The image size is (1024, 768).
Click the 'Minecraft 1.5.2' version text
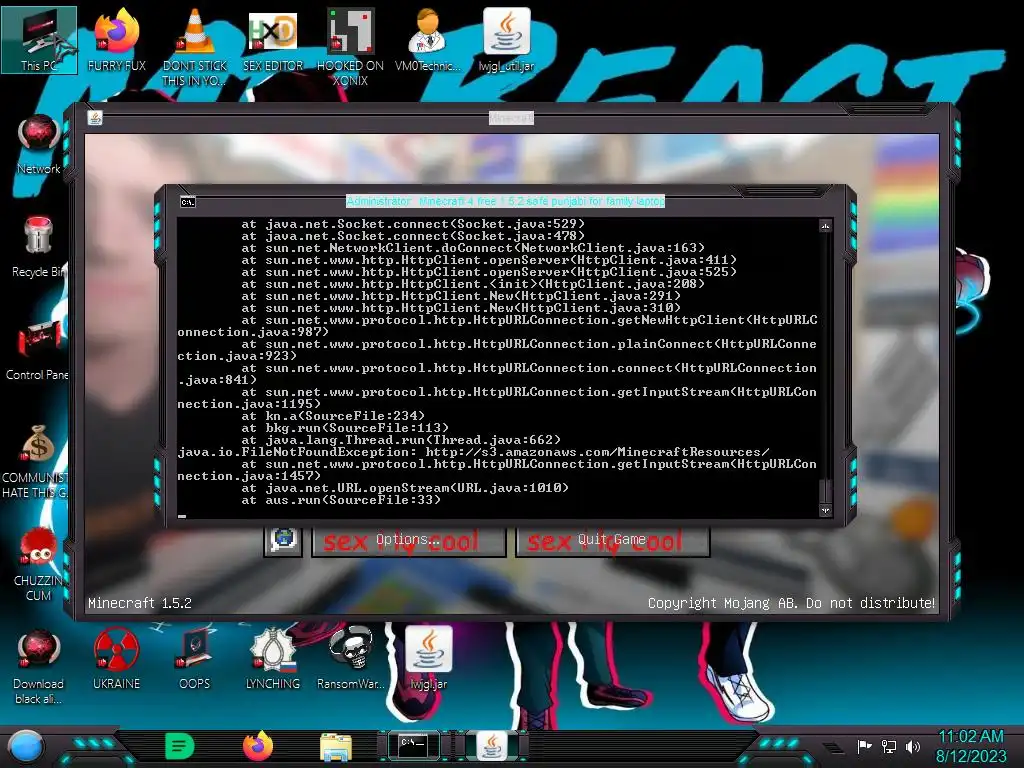(140, 603)
